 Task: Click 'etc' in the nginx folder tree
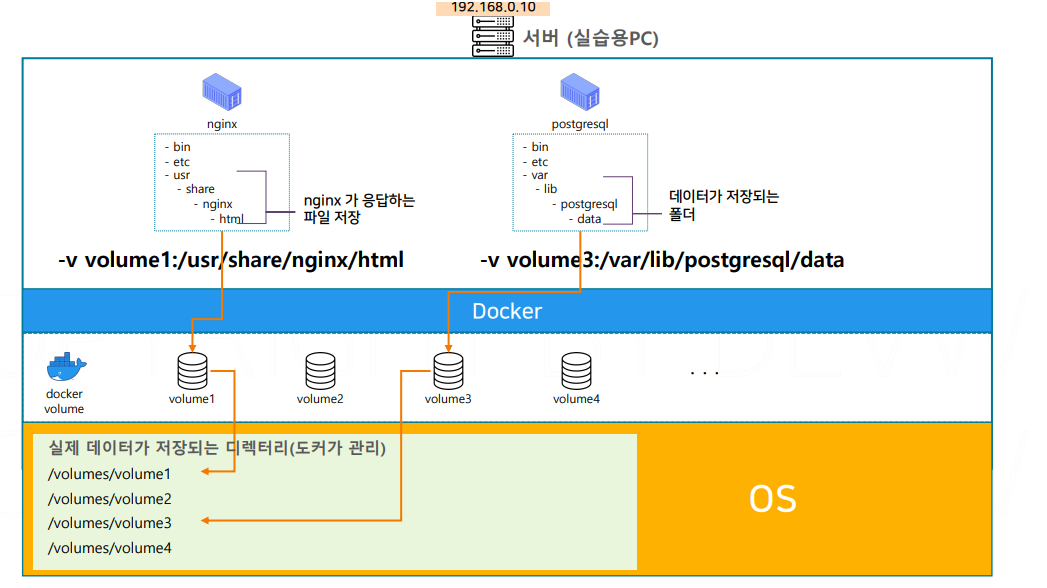pyautogui.click(x=182, y=162)
